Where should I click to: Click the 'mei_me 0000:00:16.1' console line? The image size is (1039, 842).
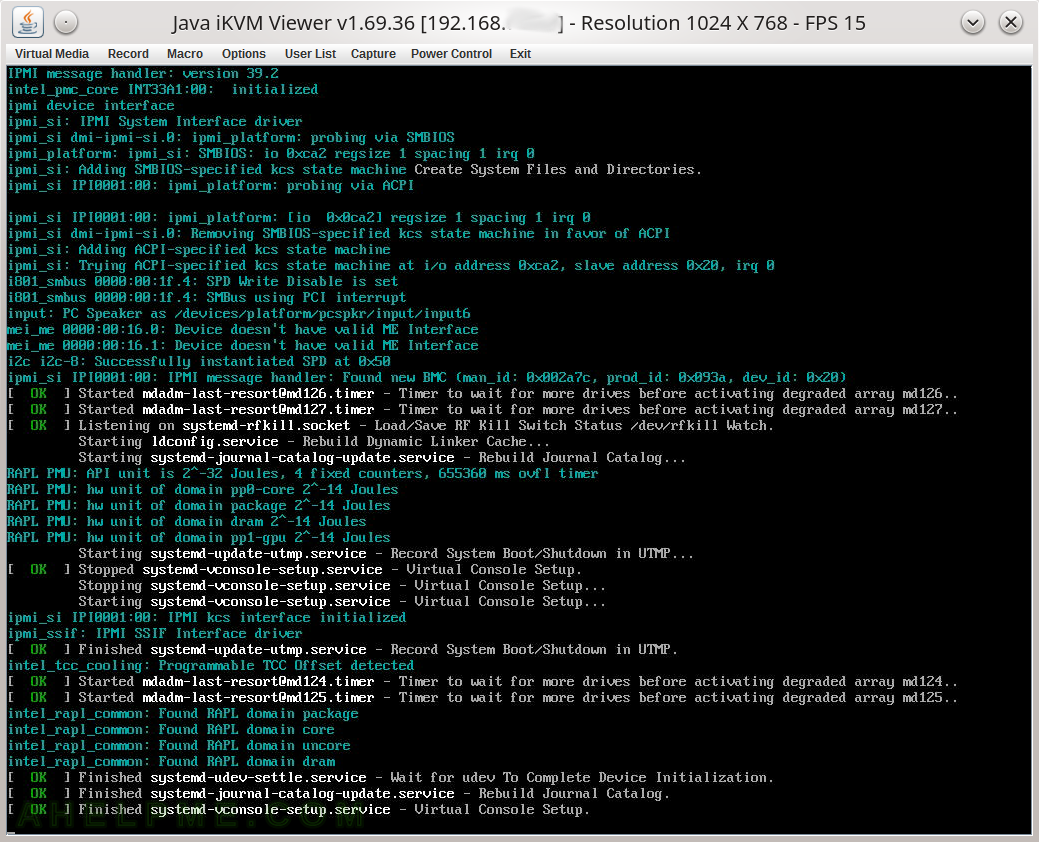[243, 345]
